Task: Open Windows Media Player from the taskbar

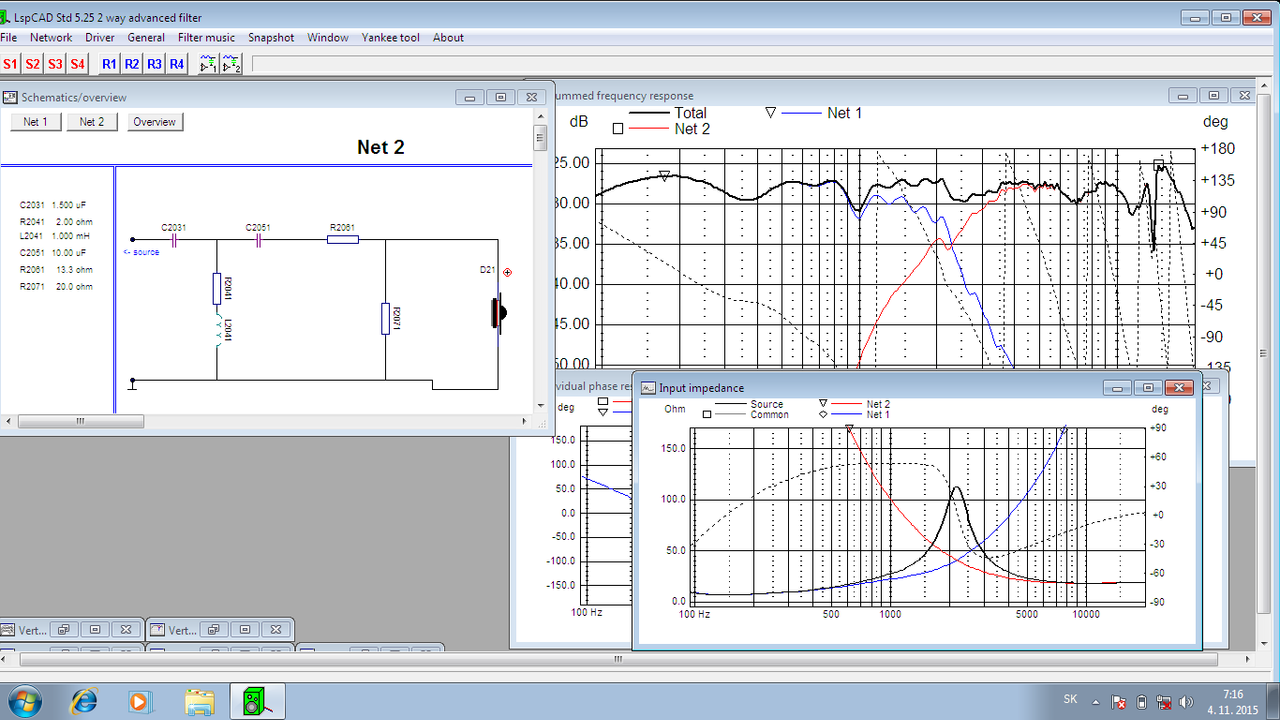Action: (x=140, y=701)
